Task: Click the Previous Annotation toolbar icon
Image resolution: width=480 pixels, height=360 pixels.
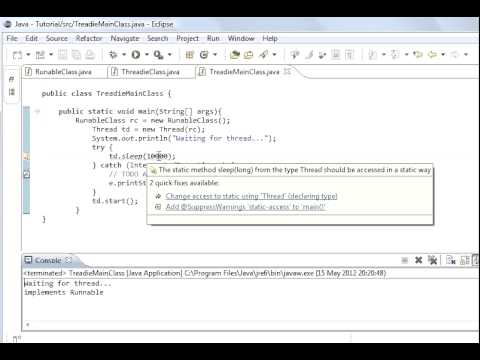Action: (395, 54)
